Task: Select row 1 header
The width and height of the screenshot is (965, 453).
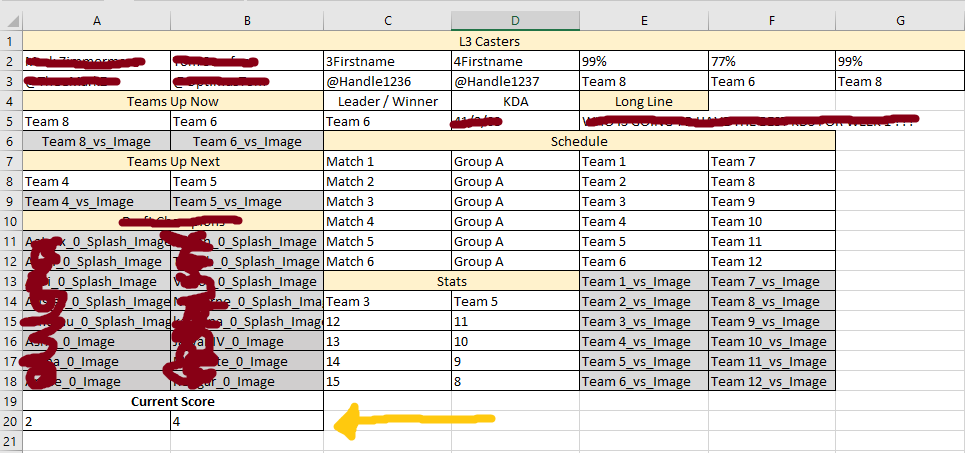Action: pos(11,41)
